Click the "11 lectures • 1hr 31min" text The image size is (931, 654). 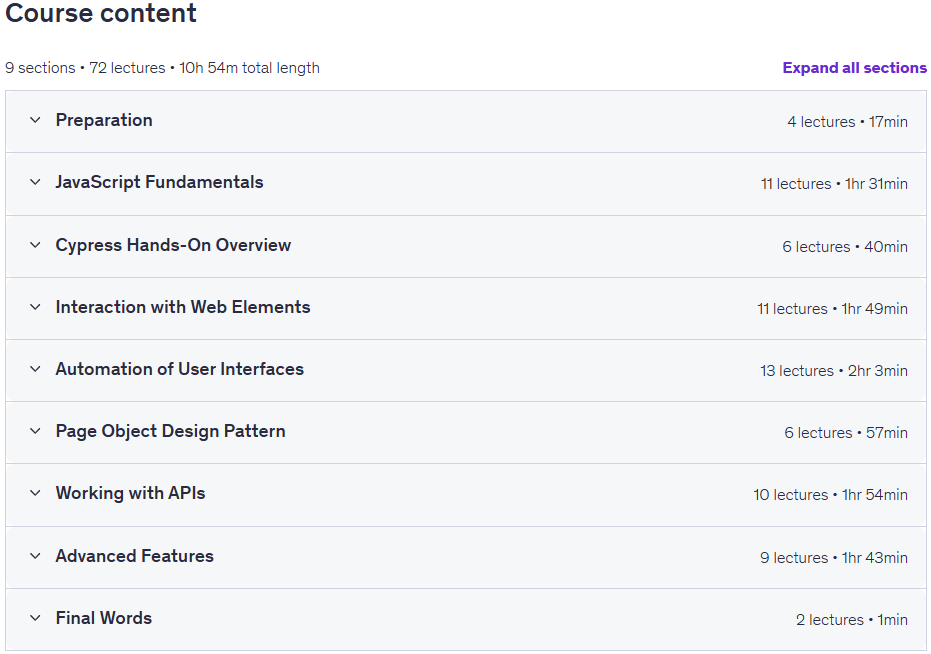(834, 184)
